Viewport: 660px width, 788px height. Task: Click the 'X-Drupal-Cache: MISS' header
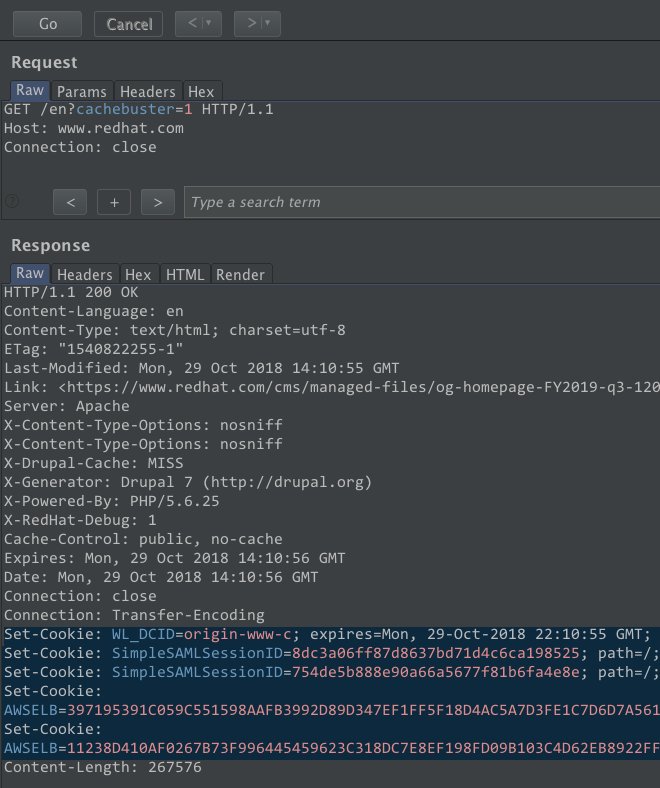94,463
